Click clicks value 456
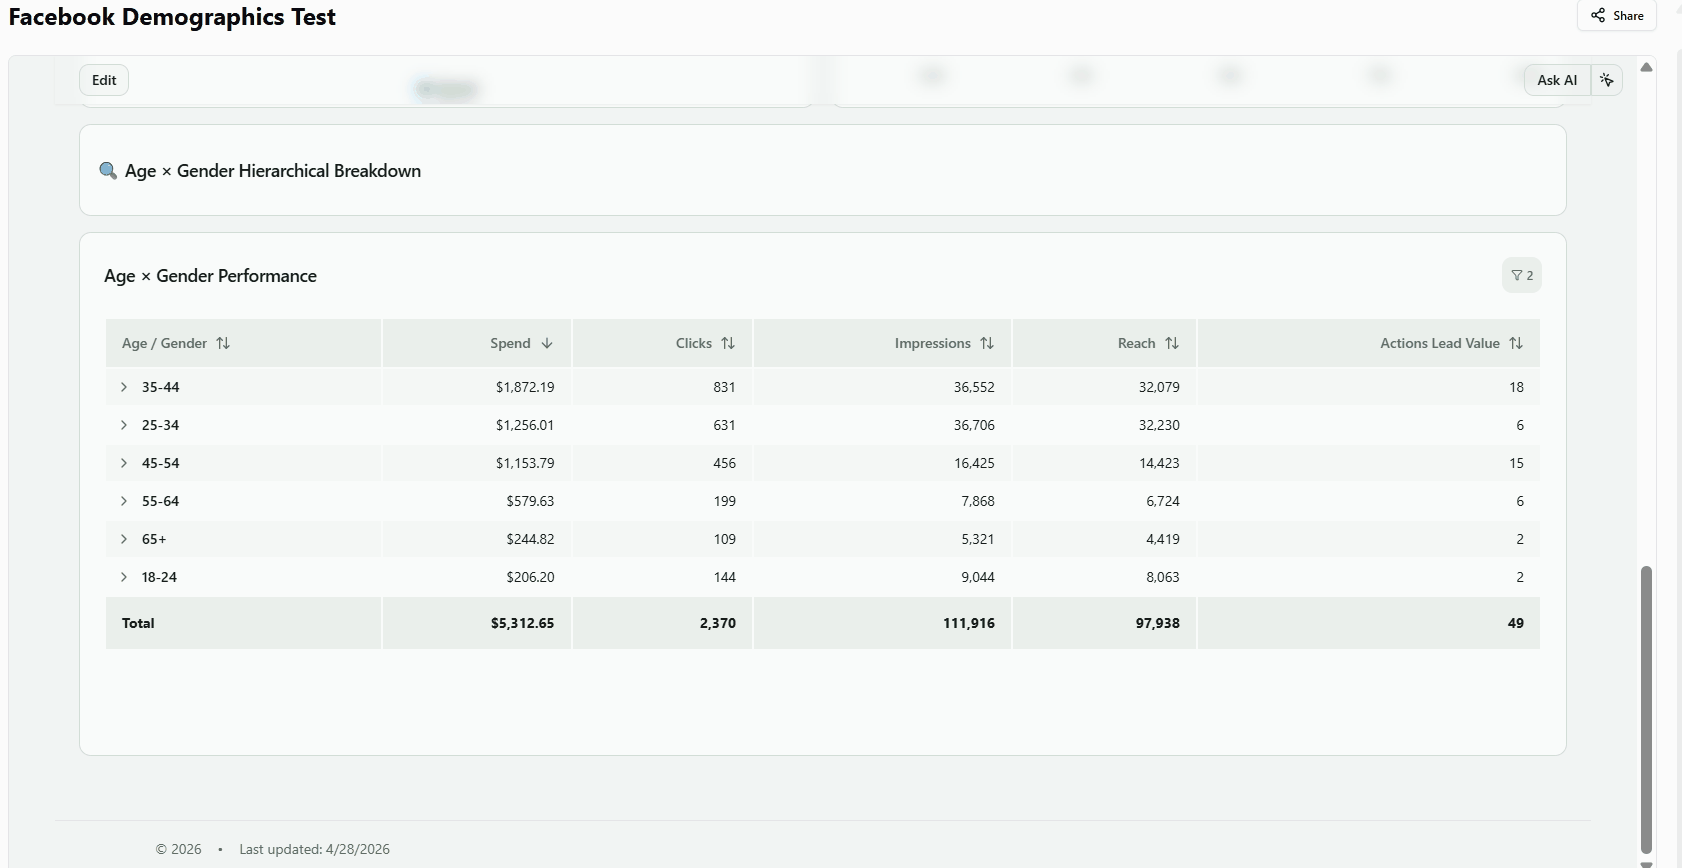Image resolution: width=1682 pixels, height=868 pixels. 724,463
